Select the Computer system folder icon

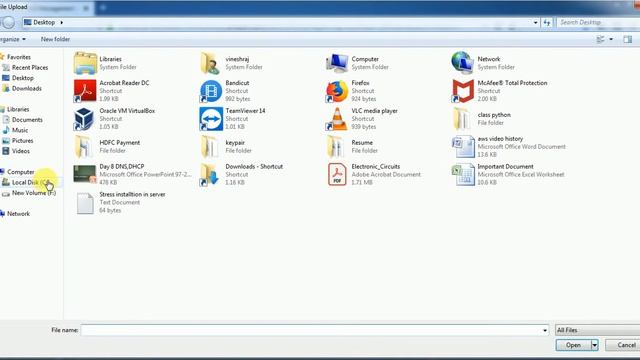[337, 63]
